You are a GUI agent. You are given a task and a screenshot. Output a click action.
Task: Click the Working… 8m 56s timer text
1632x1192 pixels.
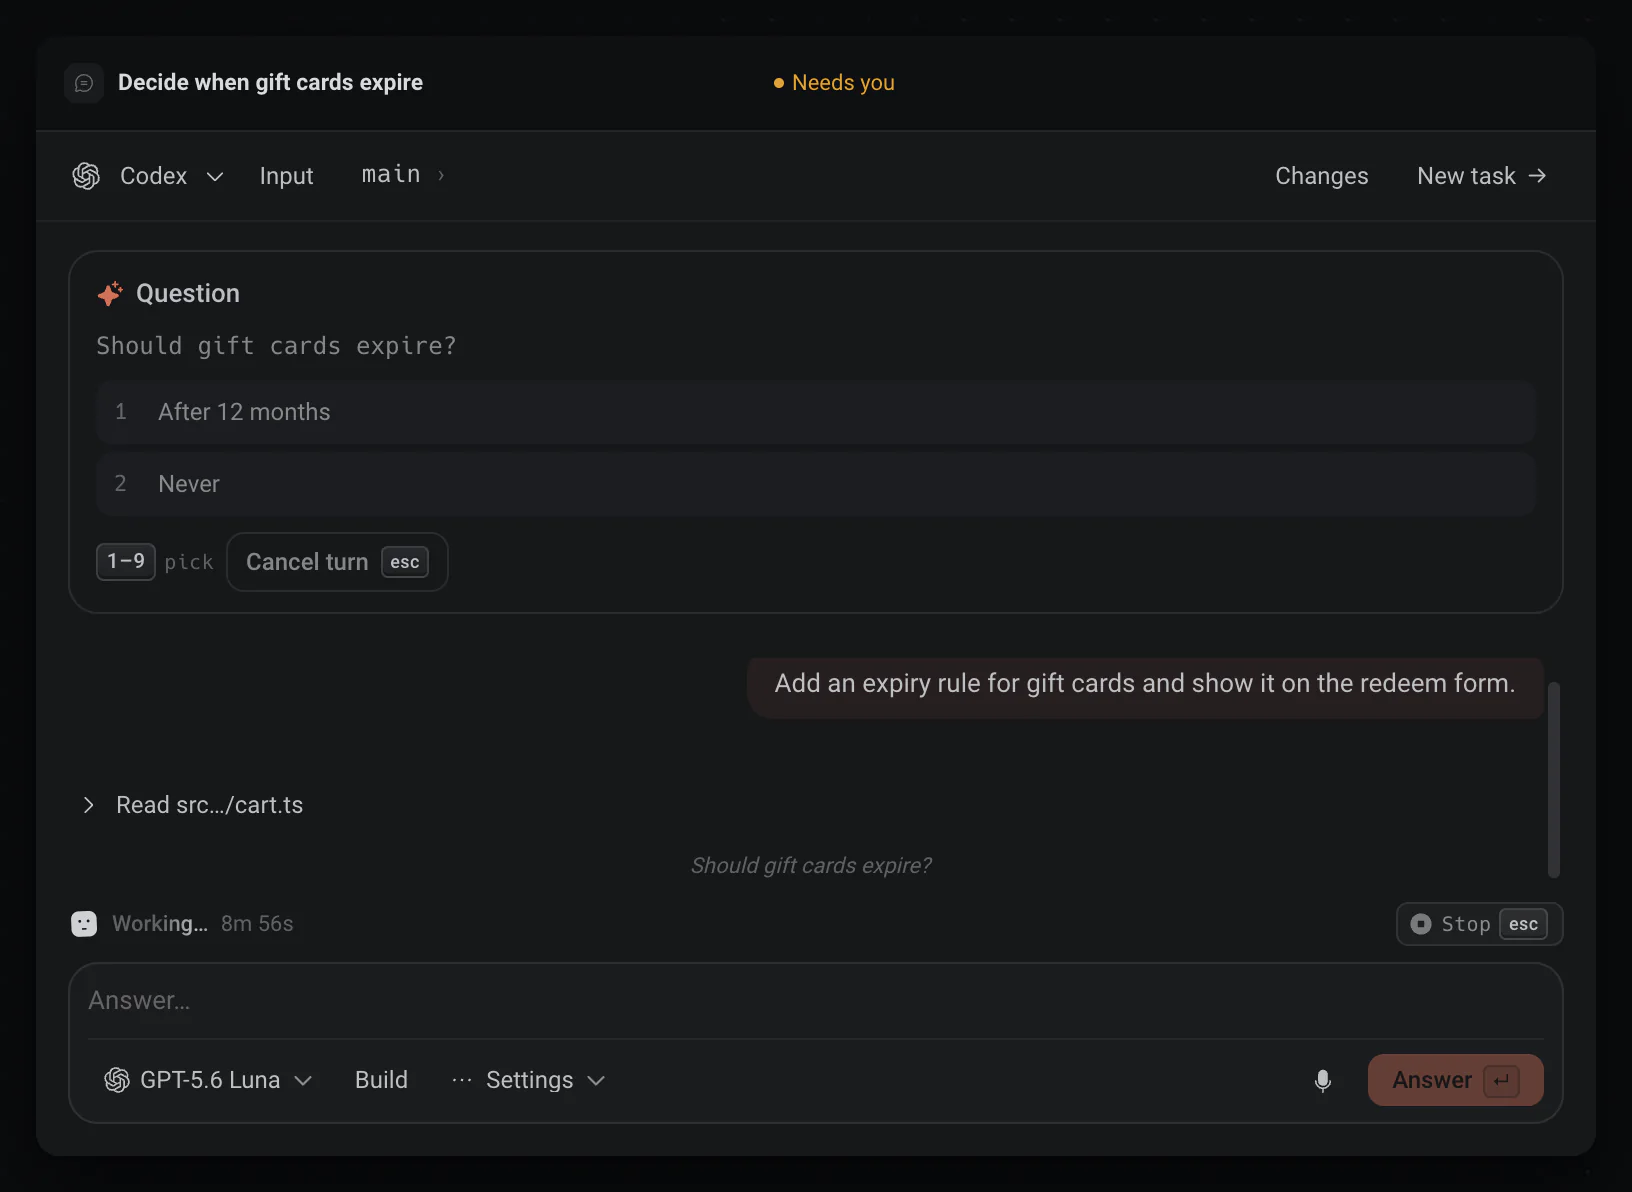pyautogui.click(x=203, y=924)
